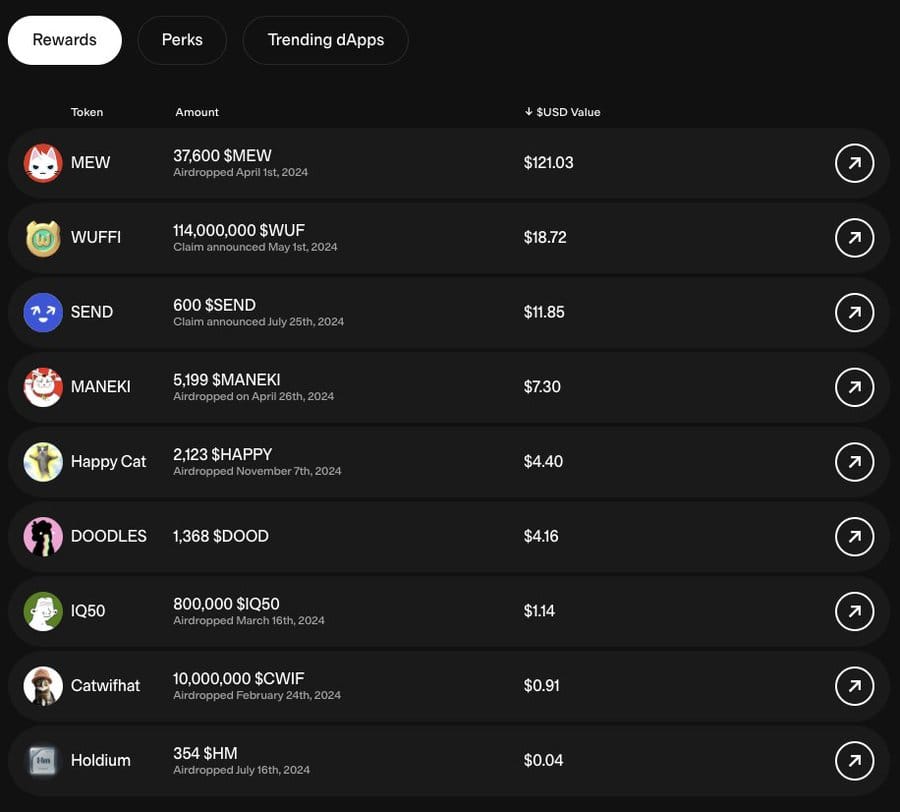Click the 1,368 $DOOD amount

(x=220, y=537)
